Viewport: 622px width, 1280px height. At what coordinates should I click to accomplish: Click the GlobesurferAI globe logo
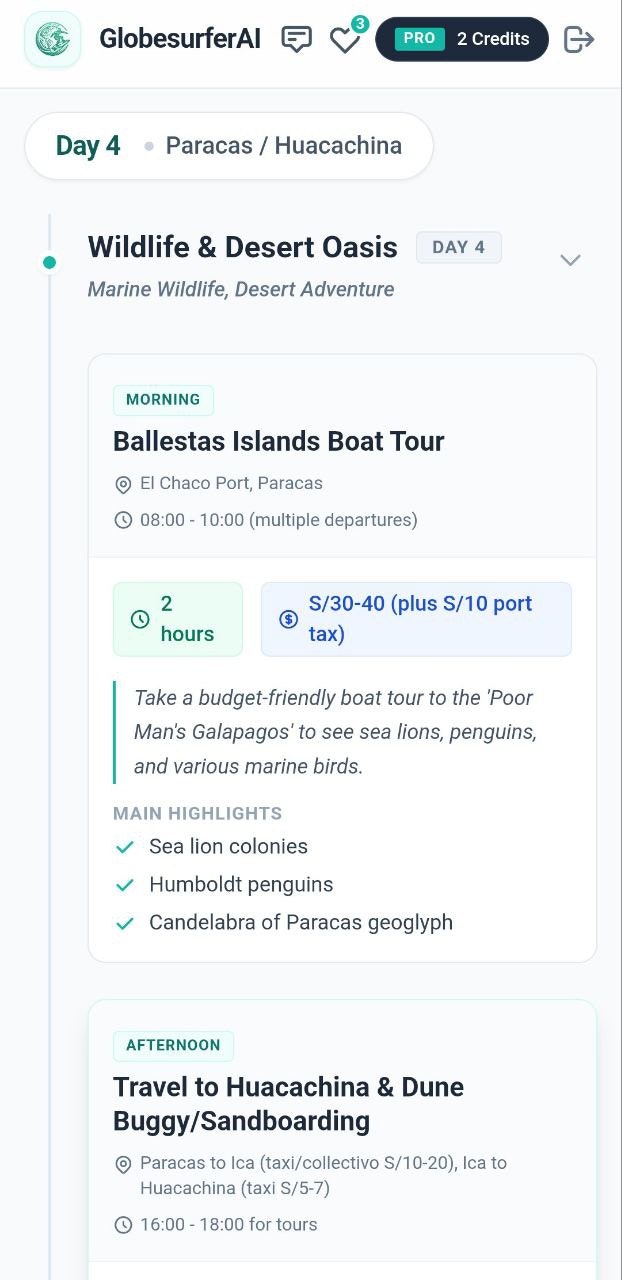point(51,39)
